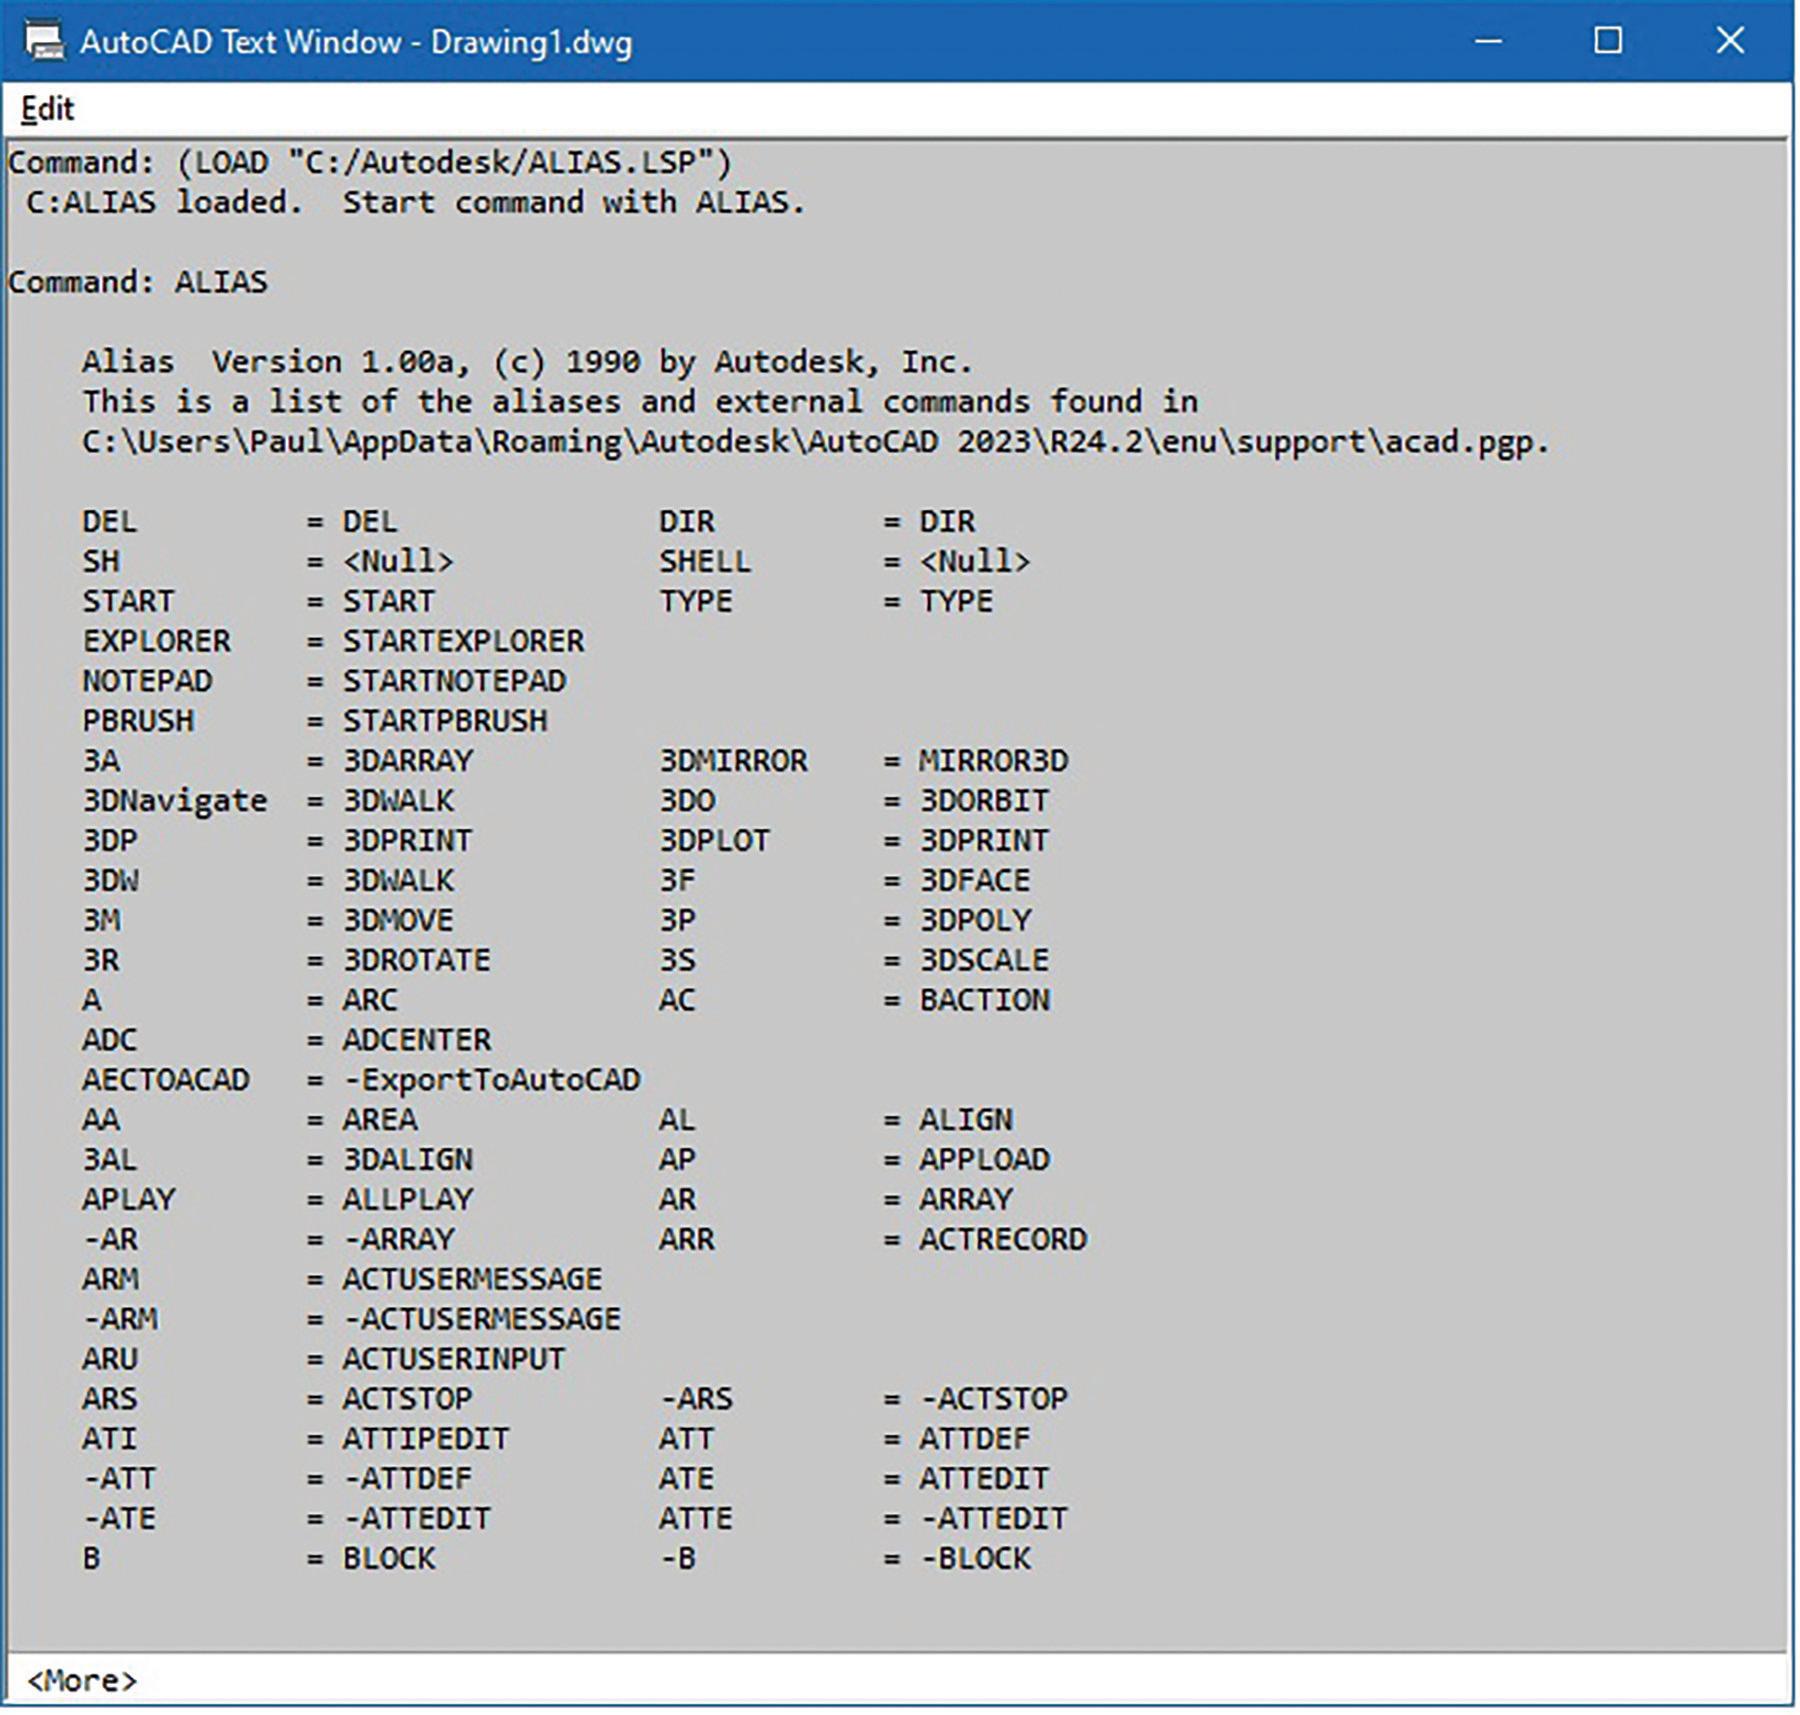Click the ALIGN command text
Screen dimensions: 1800x1715
[966, 1120]
